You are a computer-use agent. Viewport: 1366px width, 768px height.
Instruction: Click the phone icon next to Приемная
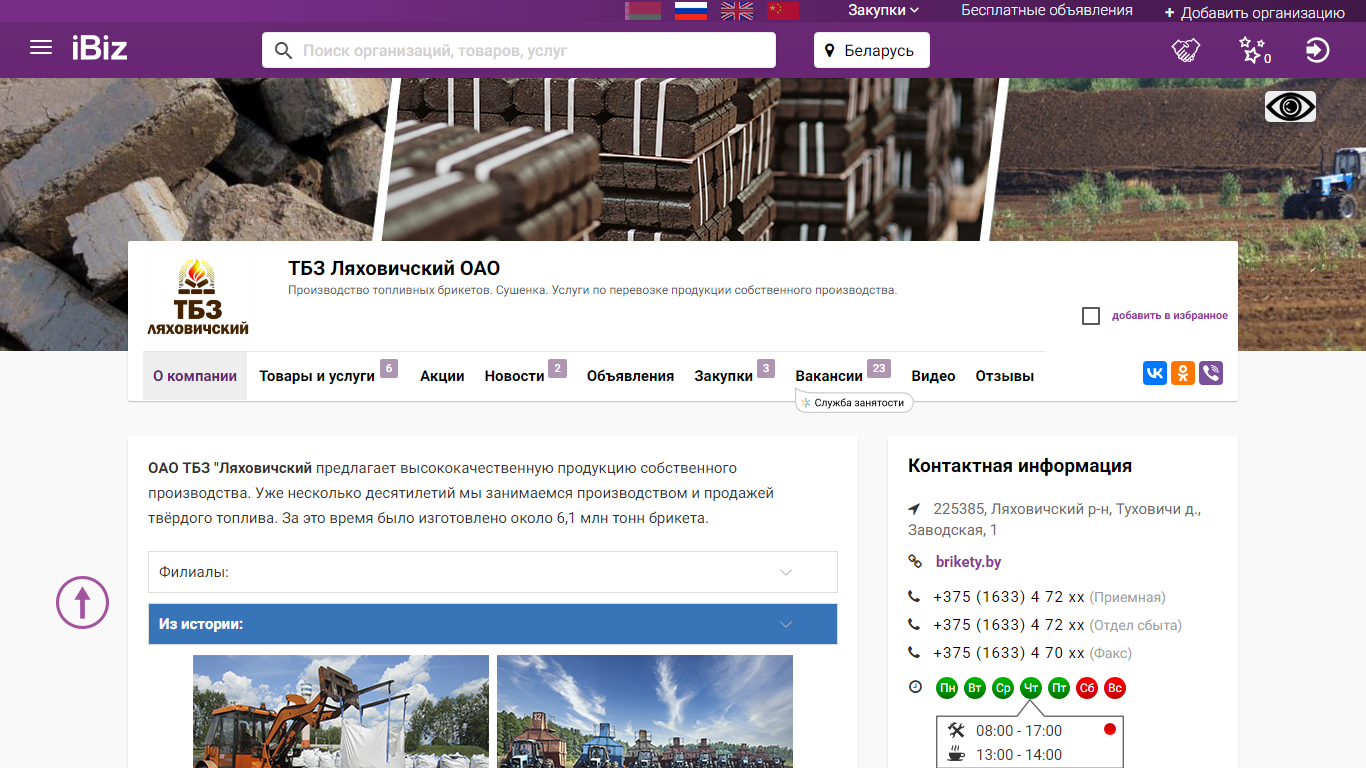tap(914, 596)
